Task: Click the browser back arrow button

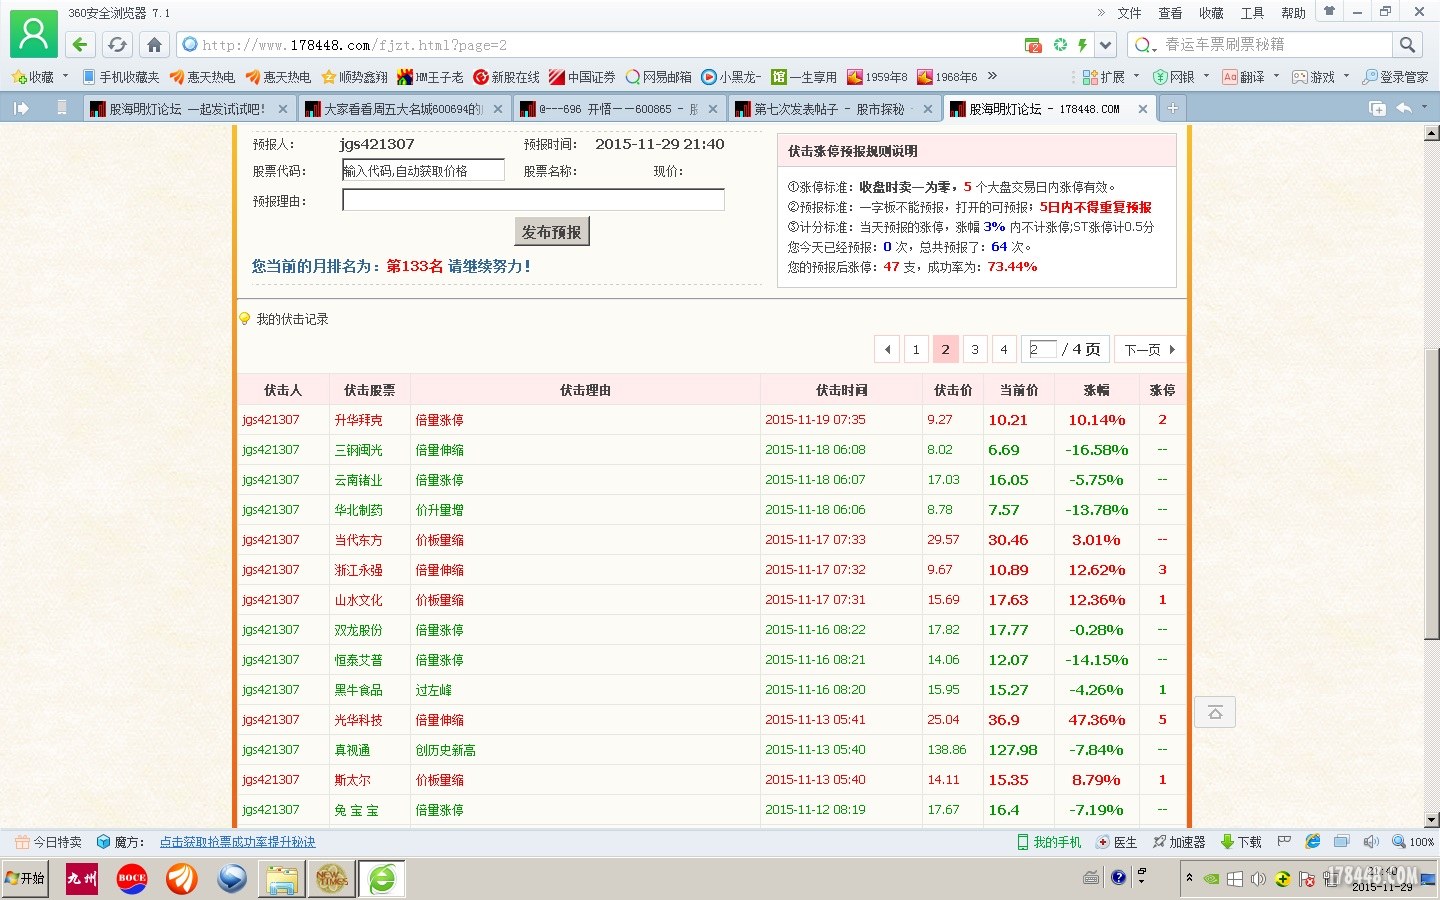Action: click(x=80, y=45)
